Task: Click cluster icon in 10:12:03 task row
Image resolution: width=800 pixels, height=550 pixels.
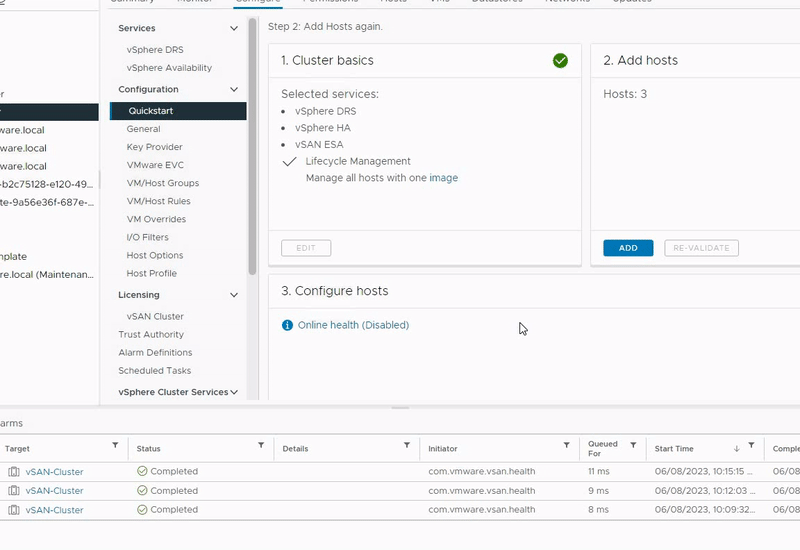Action: [14, 491]
